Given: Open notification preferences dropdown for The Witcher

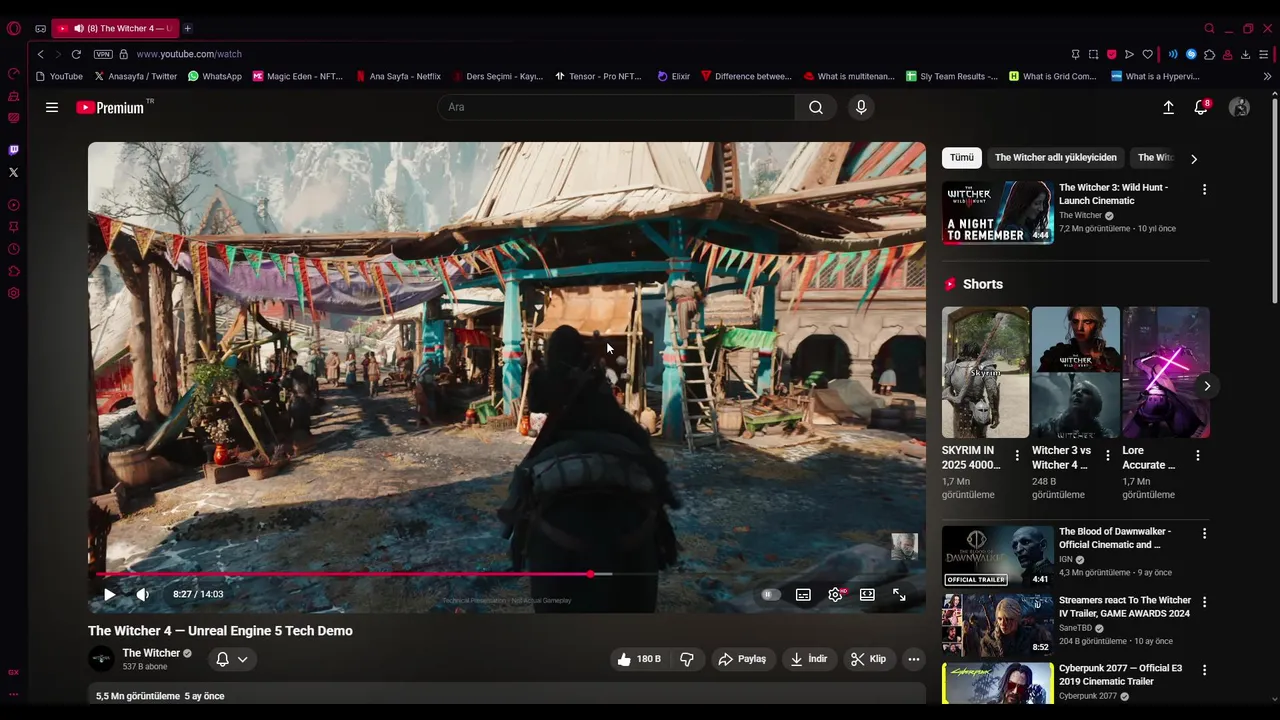Looking at the screenshot, I should tap(232, 659).
